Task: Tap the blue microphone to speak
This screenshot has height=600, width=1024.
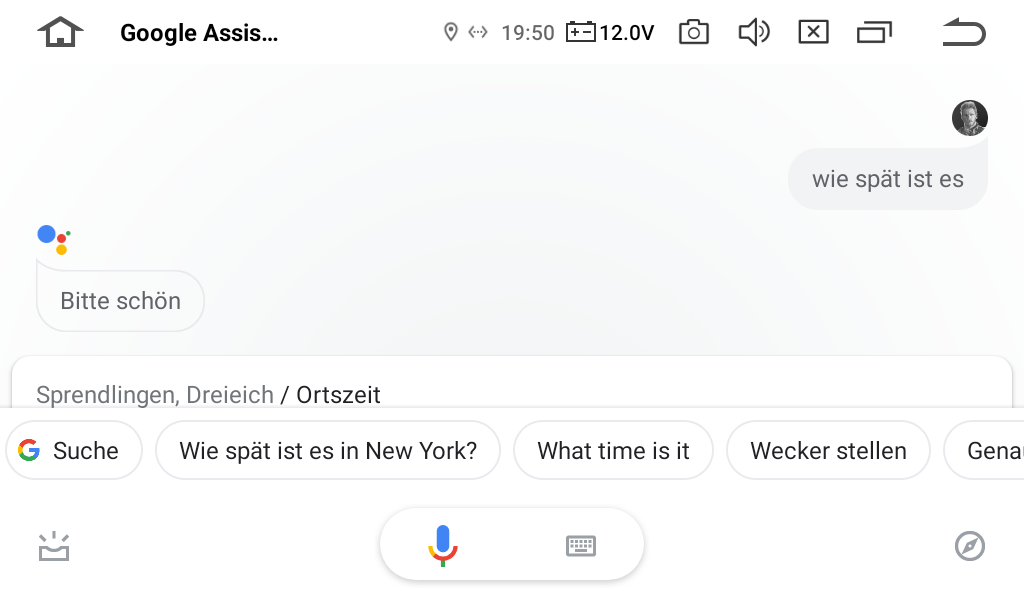Action: pyautogui.click(x=443, y=545)
